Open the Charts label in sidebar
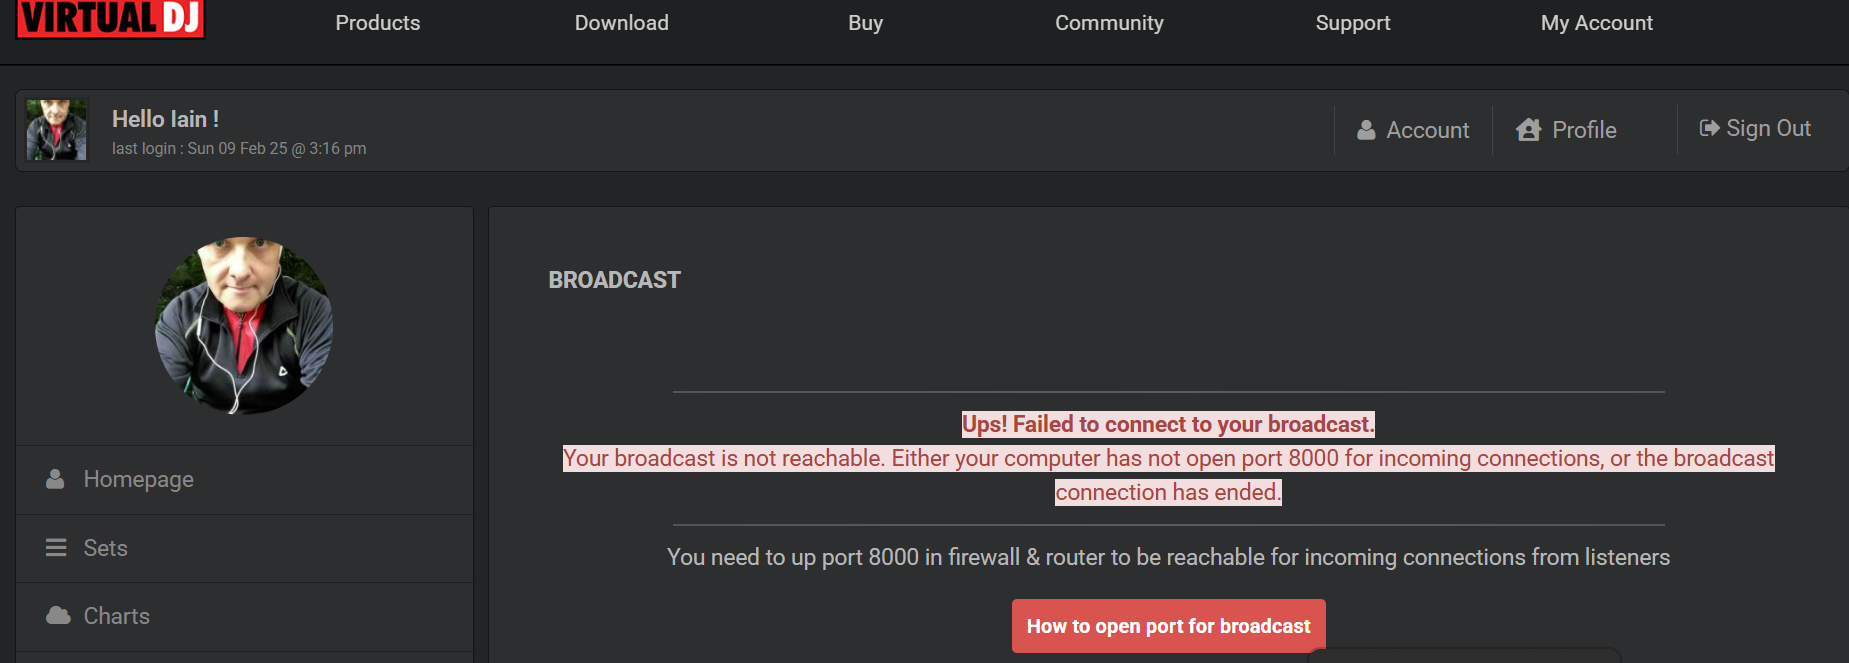The width and height of the screenshot is (1849, 663). [x=117, y=616]
